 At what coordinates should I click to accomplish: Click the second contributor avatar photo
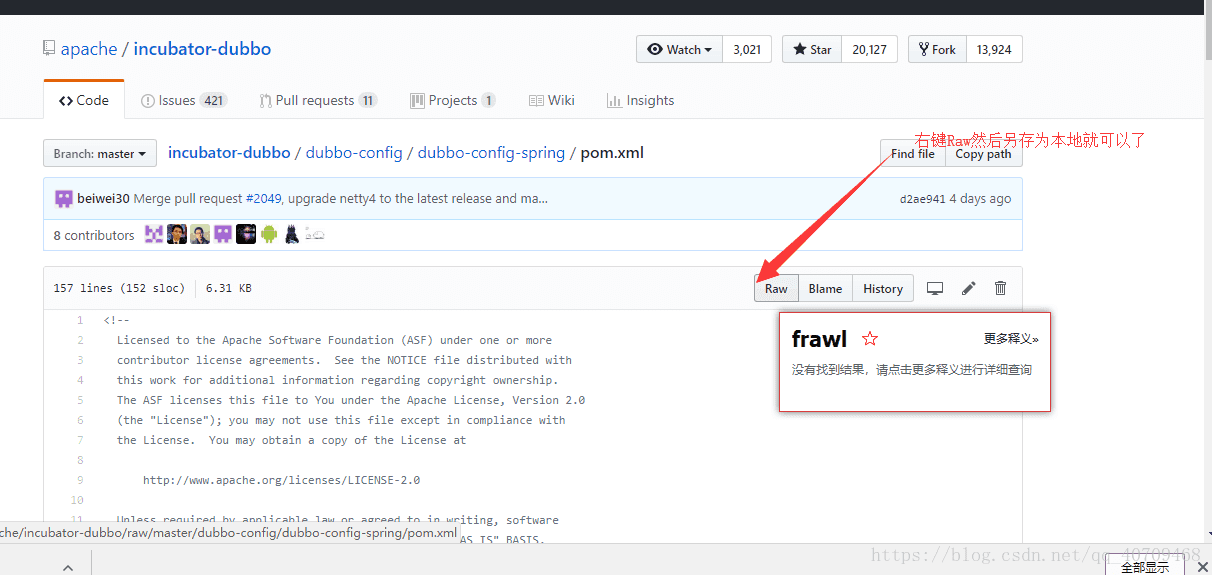[177, 234]
